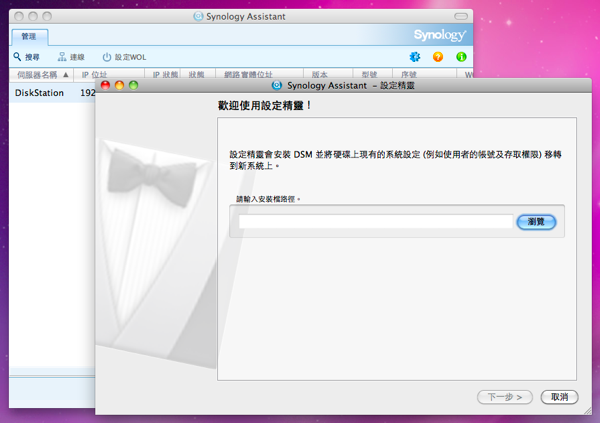
Task: Open settings via the blue gear icon
Action: pyautogui.click(x=415, y=57)
